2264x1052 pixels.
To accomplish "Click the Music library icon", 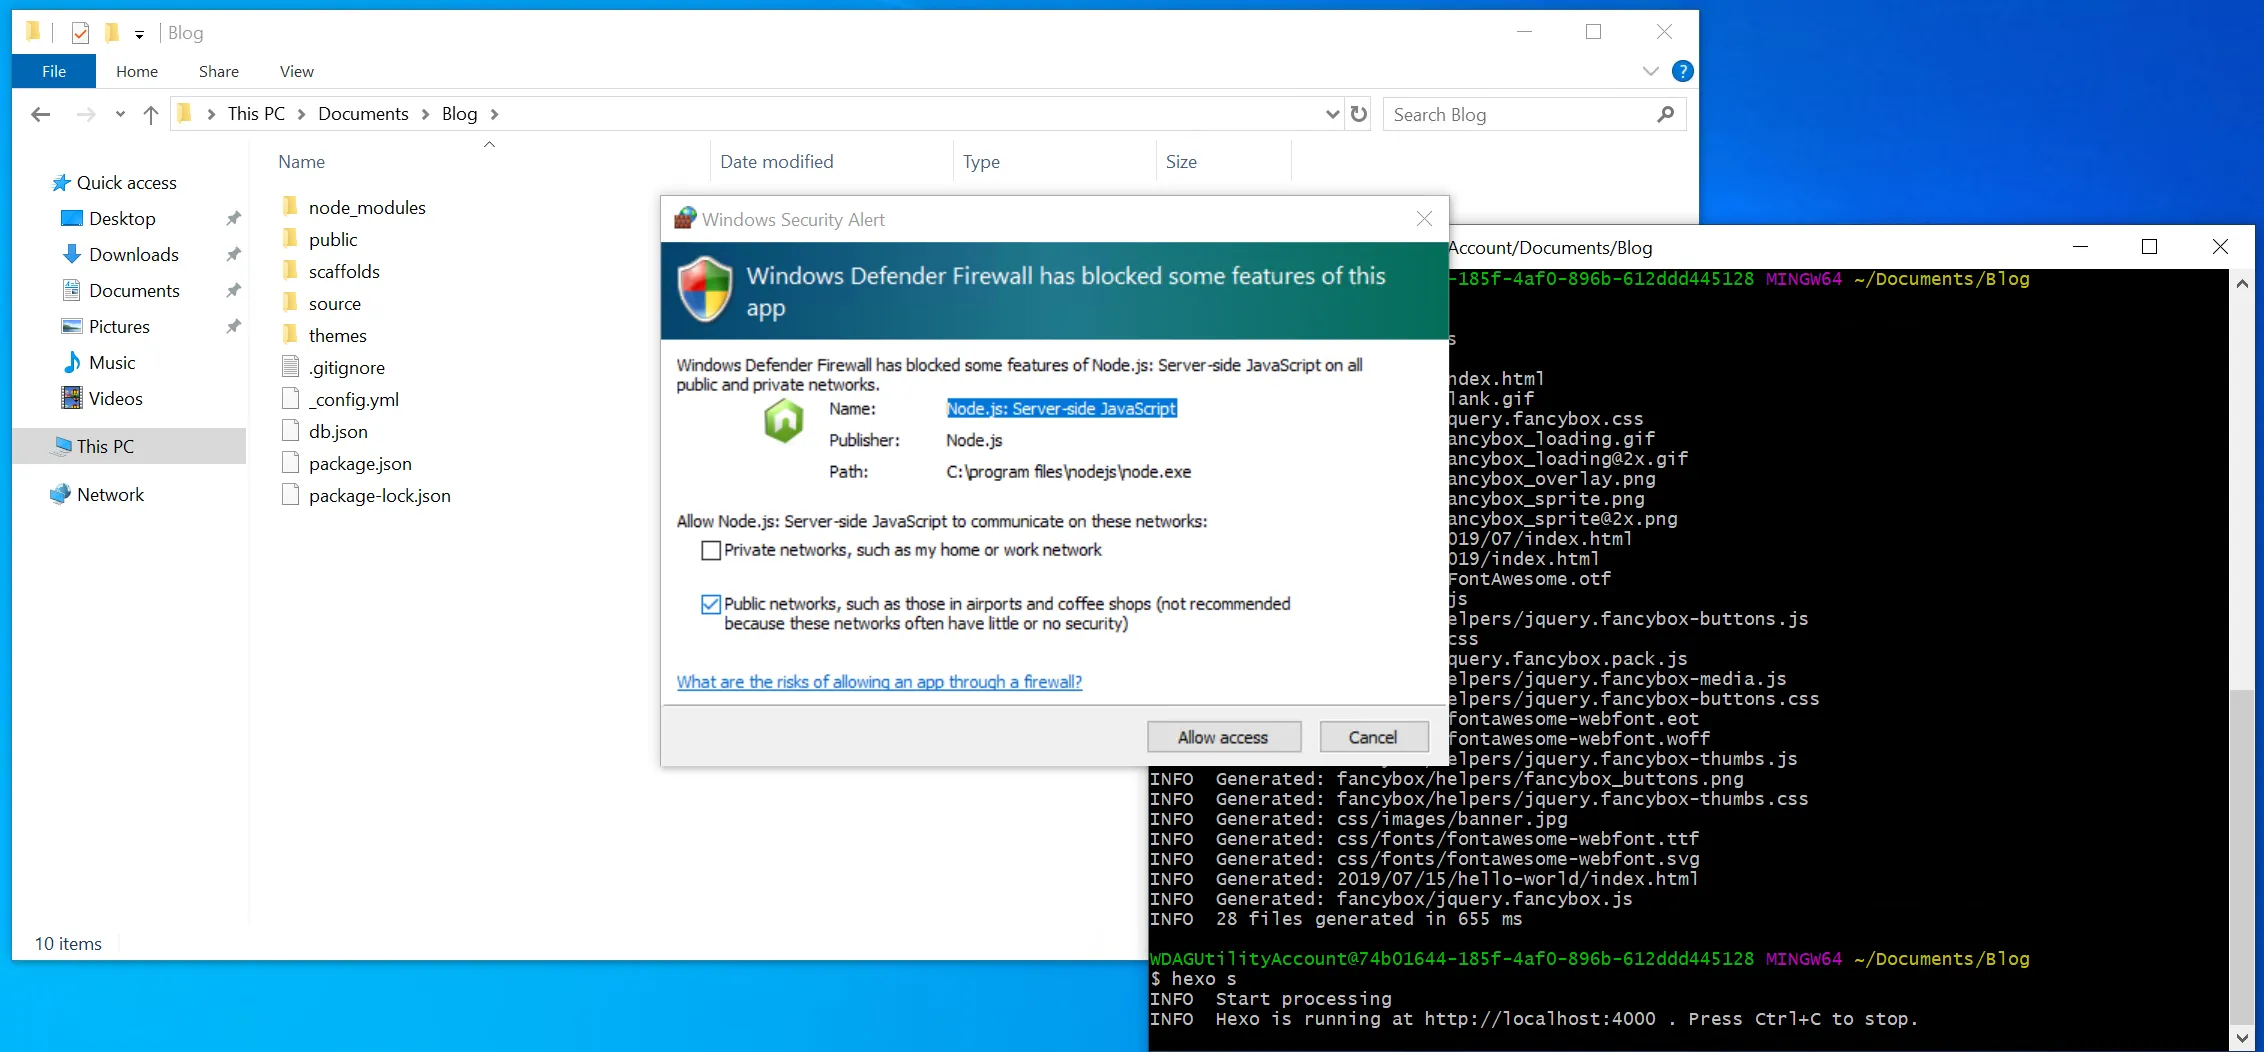I will pos(72,363).
